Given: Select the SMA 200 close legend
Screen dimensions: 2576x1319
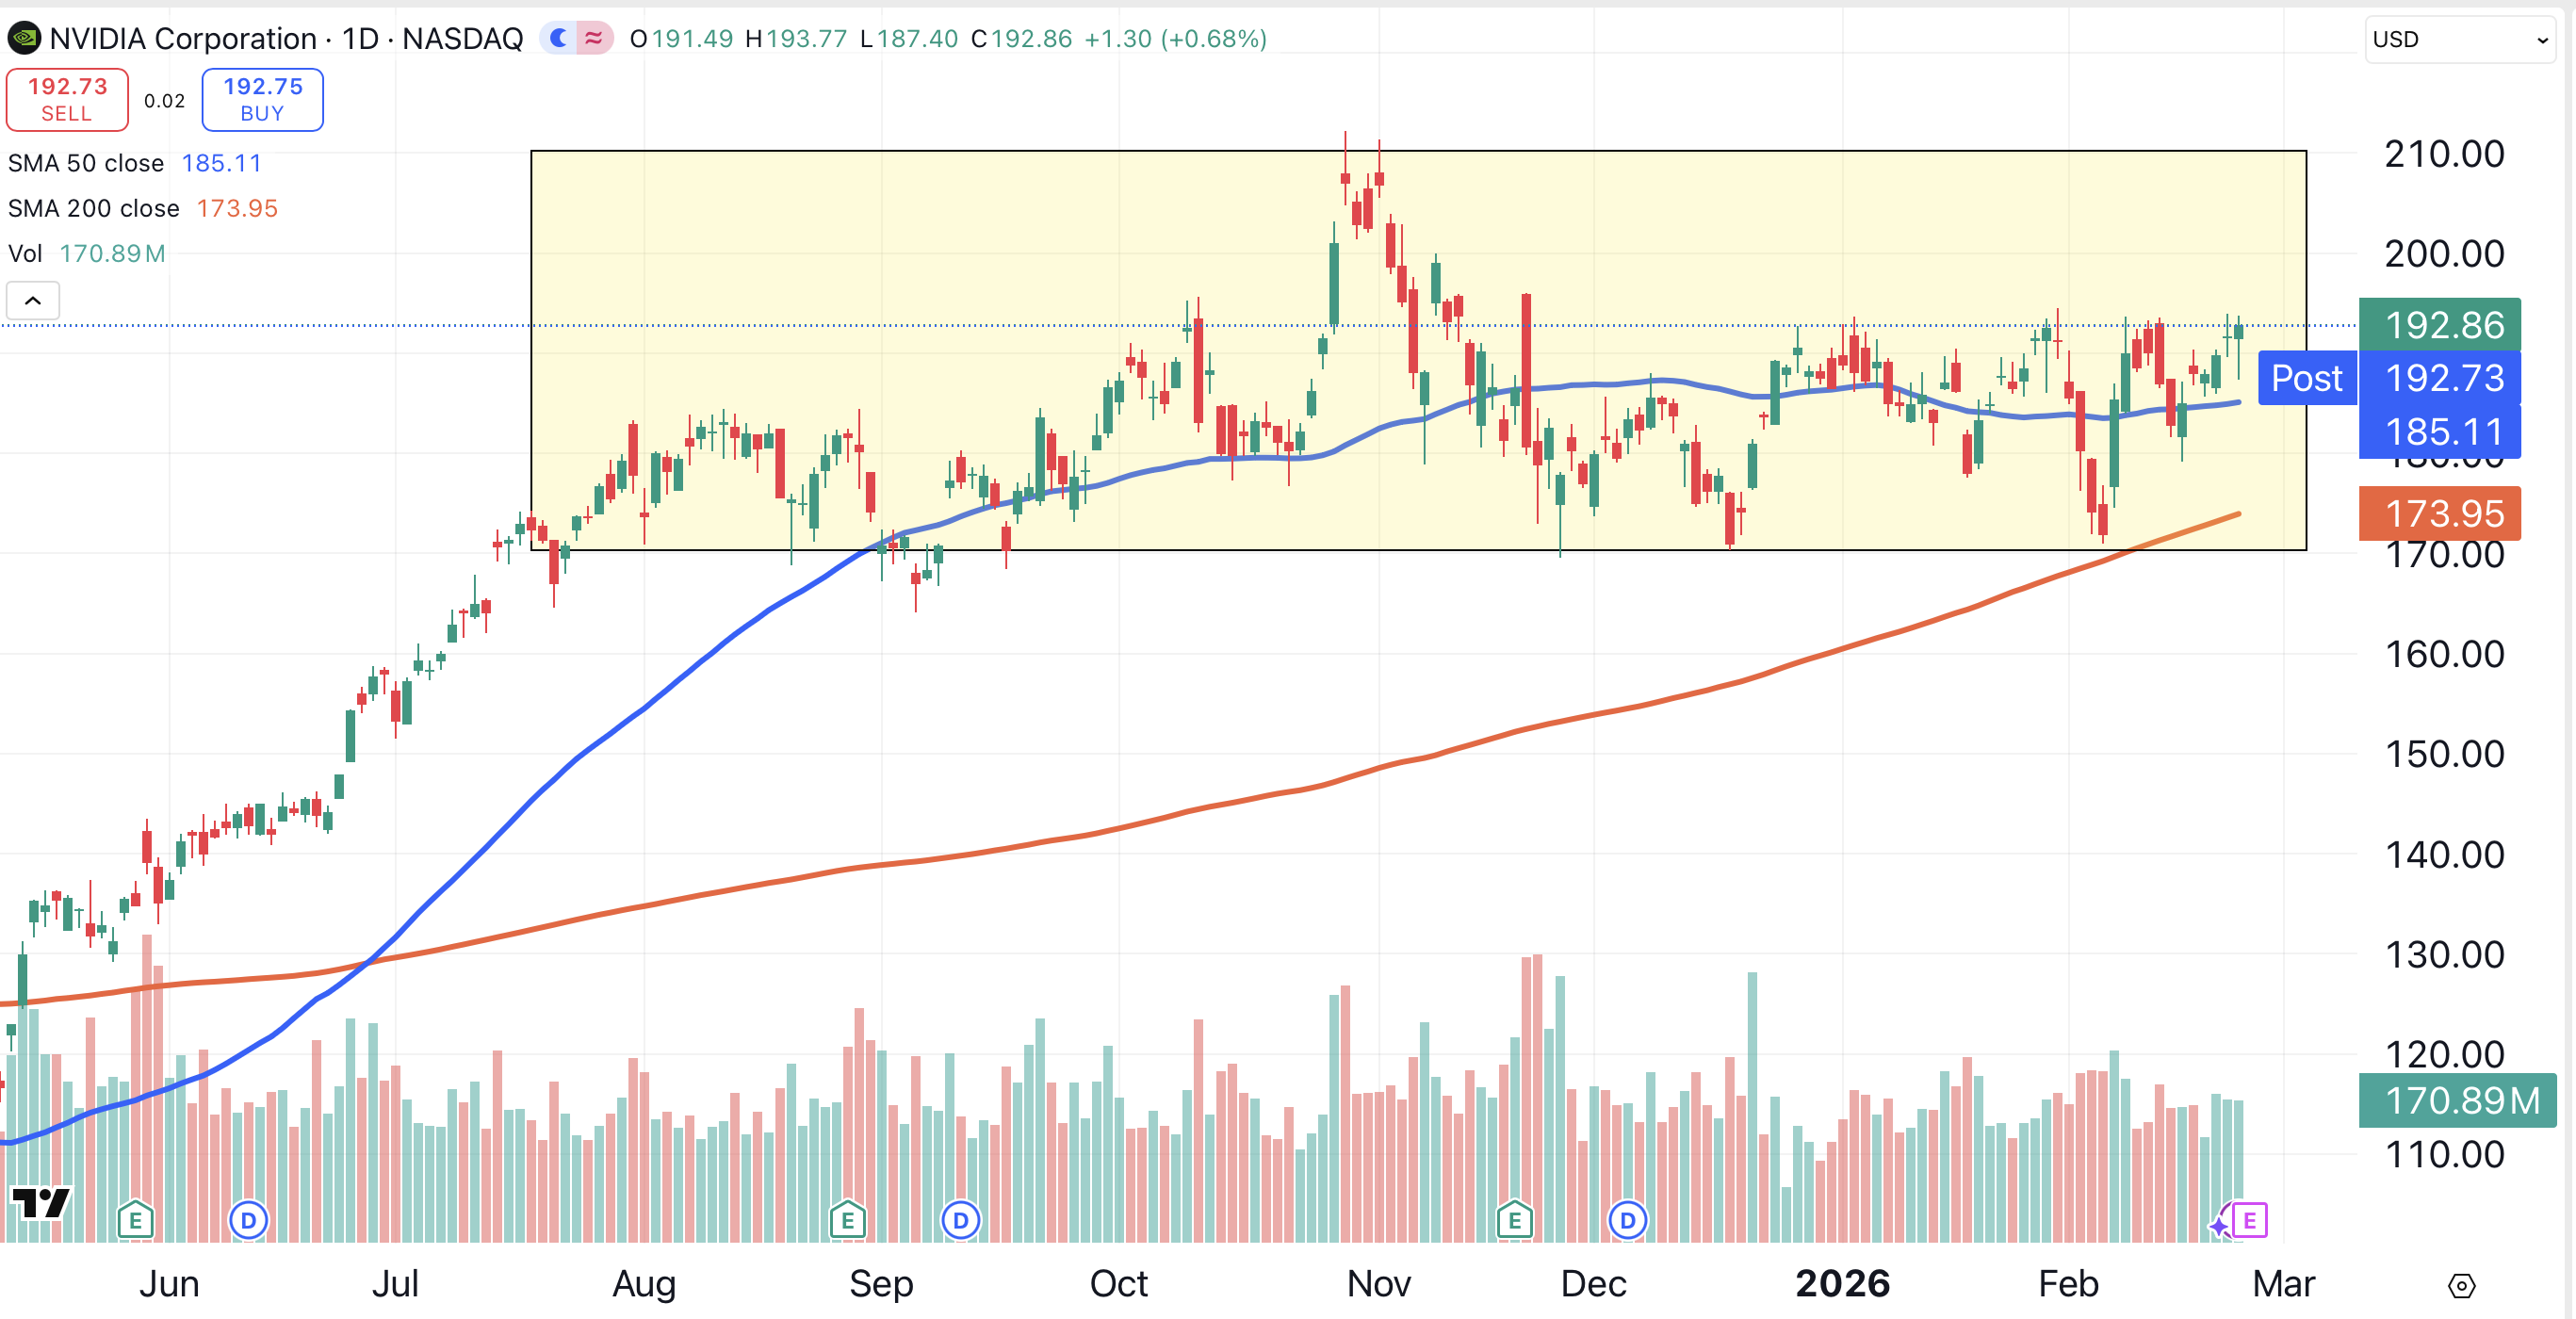Looking at the screenshot, I should [94, 208].
